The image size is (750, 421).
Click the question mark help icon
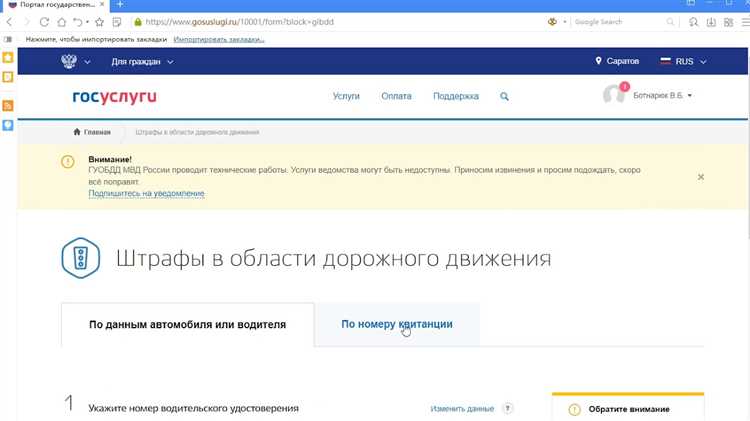tap(507, 409)
